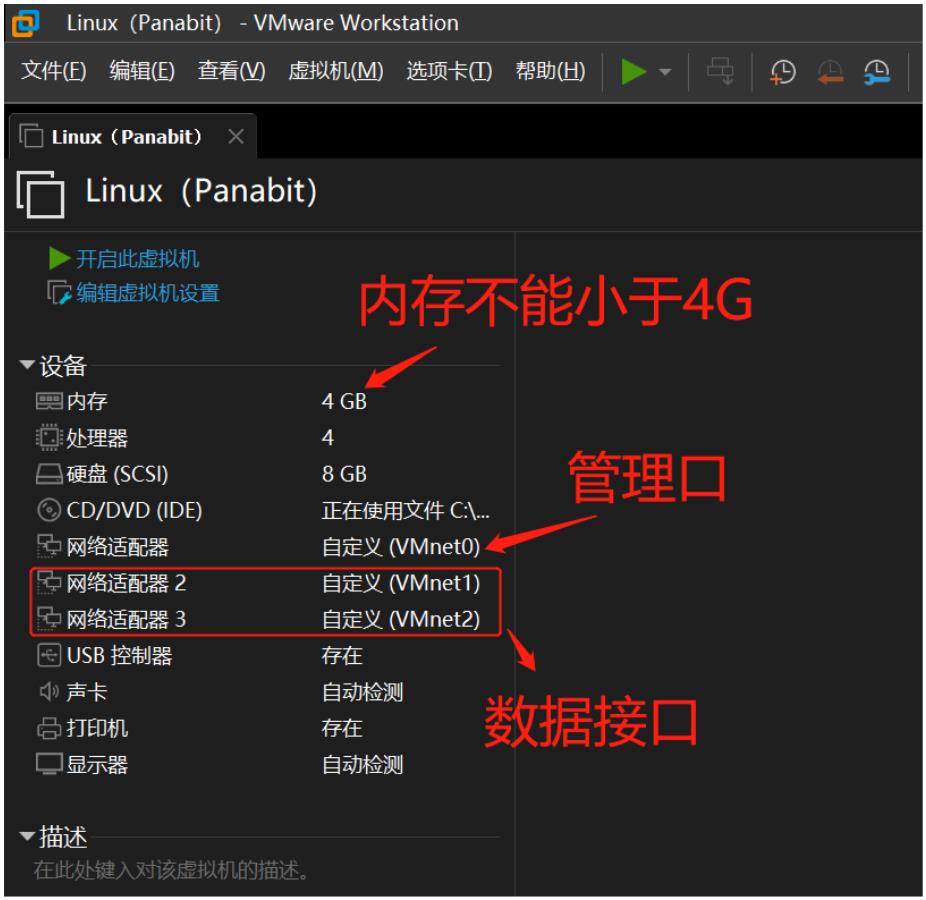Click the 自定义 (VMnet2) value
This screenshot has width=926, height=900.
[x=401, y=619]
